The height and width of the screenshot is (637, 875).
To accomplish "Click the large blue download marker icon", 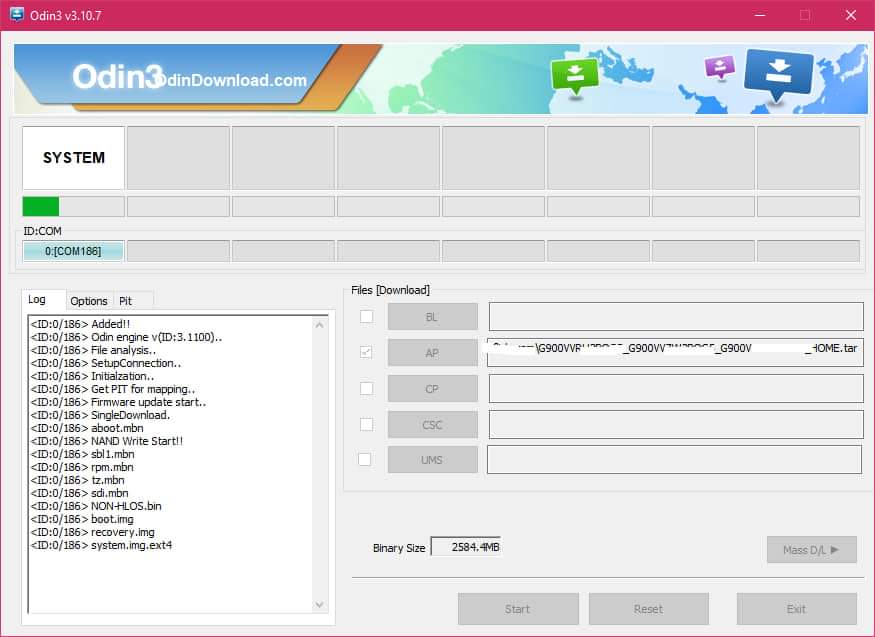I will (x=778, y=75).
